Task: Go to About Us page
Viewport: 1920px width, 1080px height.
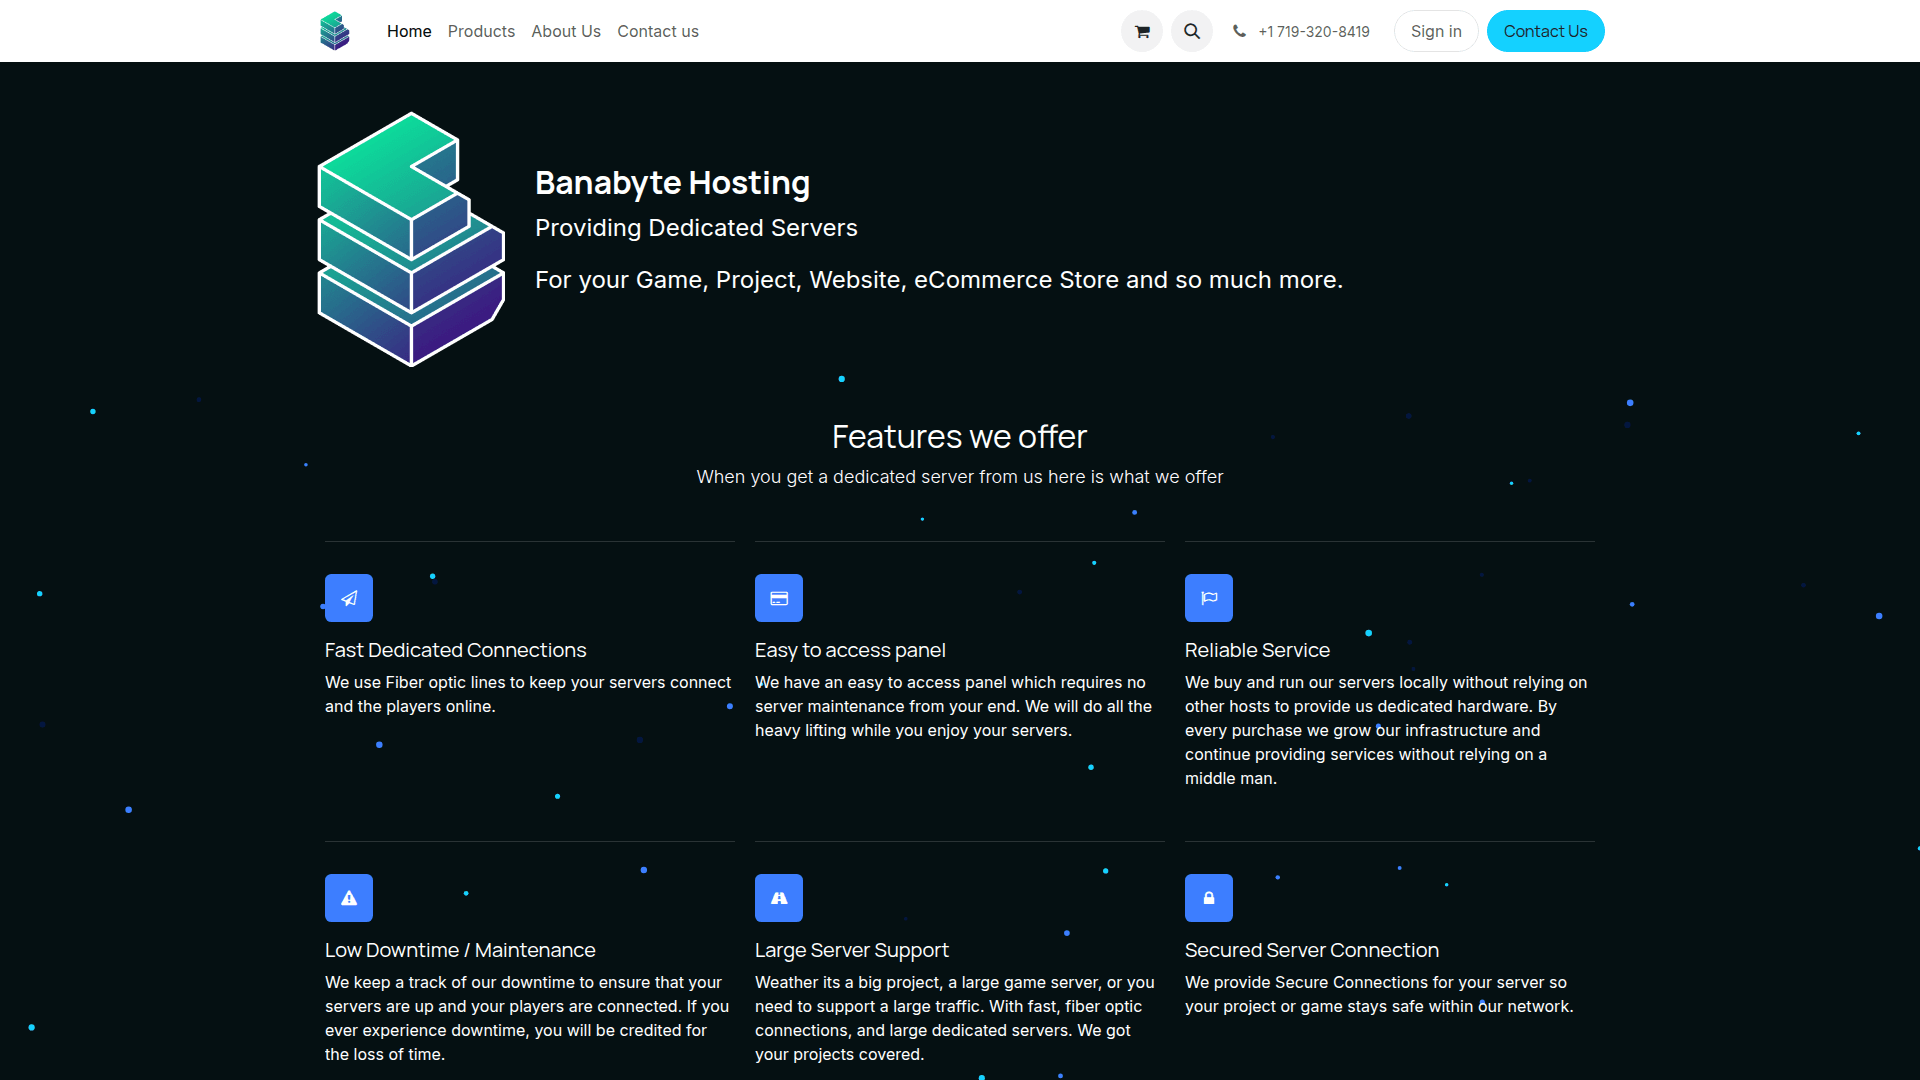Action: pos(566,31)
